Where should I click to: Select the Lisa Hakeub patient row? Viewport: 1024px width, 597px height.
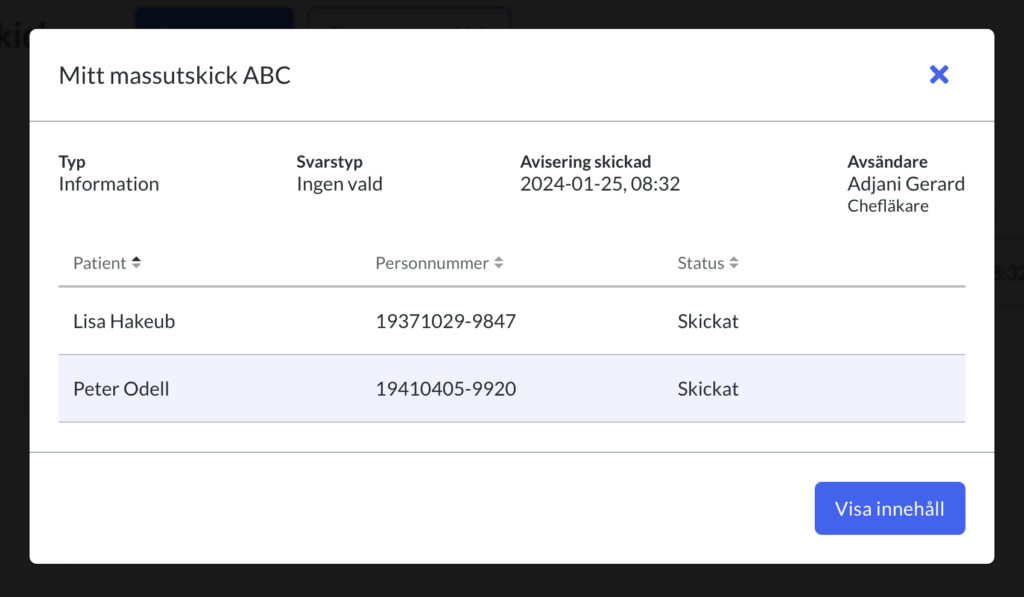point(512,321)
